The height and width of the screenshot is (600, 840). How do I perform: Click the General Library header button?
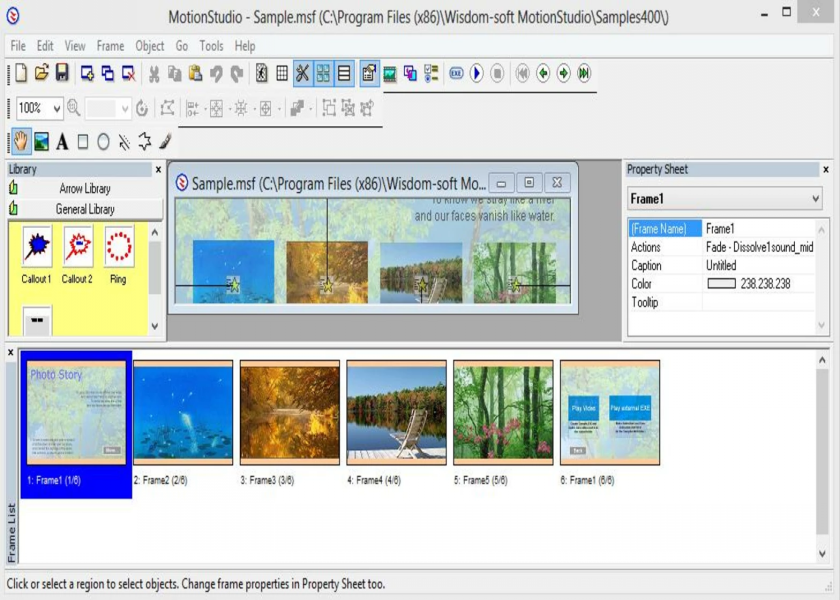tap(85, 209)
